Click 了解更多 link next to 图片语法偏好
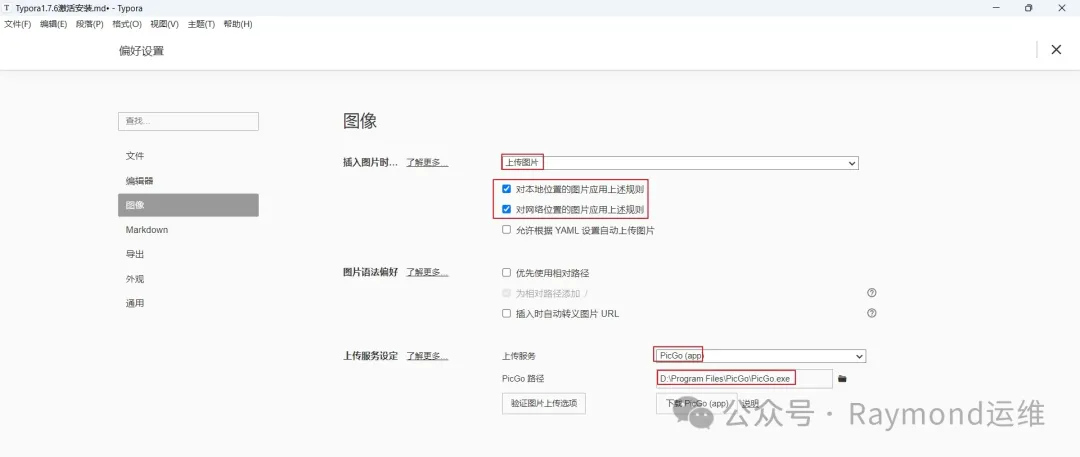Viewport: 1080px width, 457px height. coord(427,272)
